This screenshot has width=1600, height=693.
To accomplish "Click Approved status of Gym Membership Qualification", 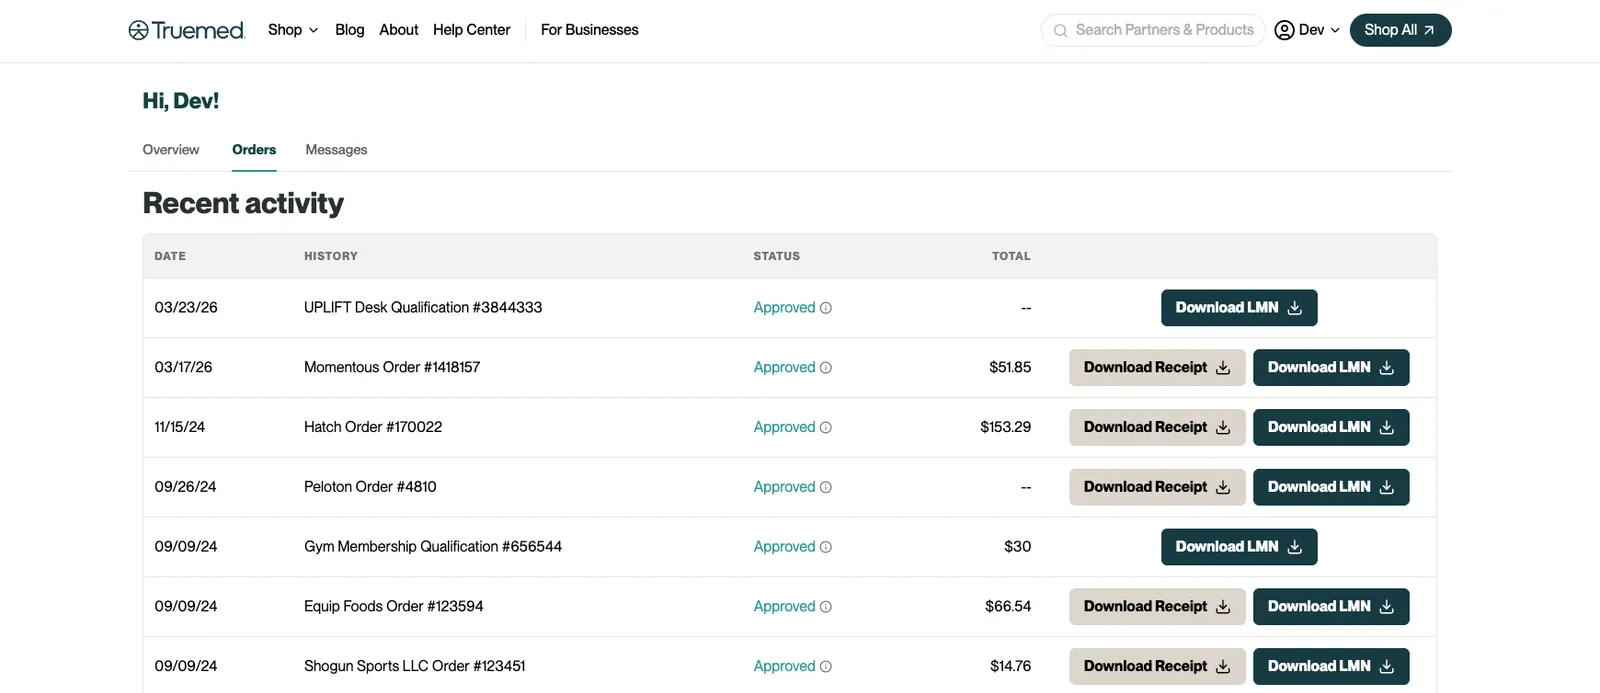I will point(784,547).
